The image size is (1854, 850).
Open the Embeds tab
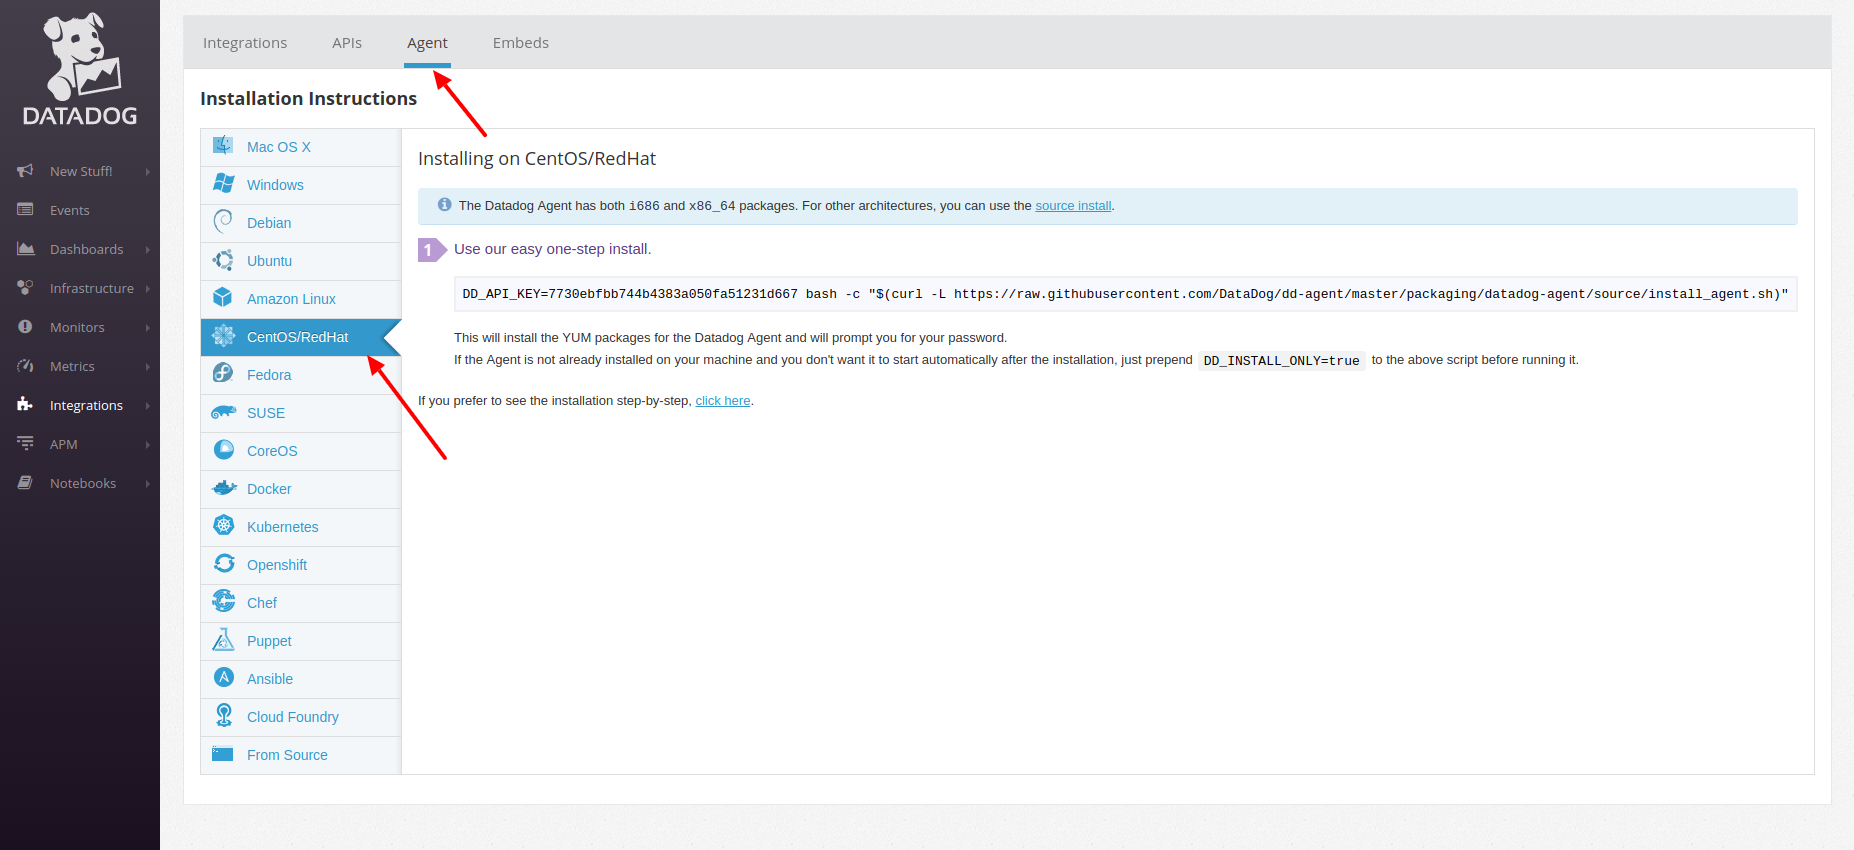[x=520, y=43]
